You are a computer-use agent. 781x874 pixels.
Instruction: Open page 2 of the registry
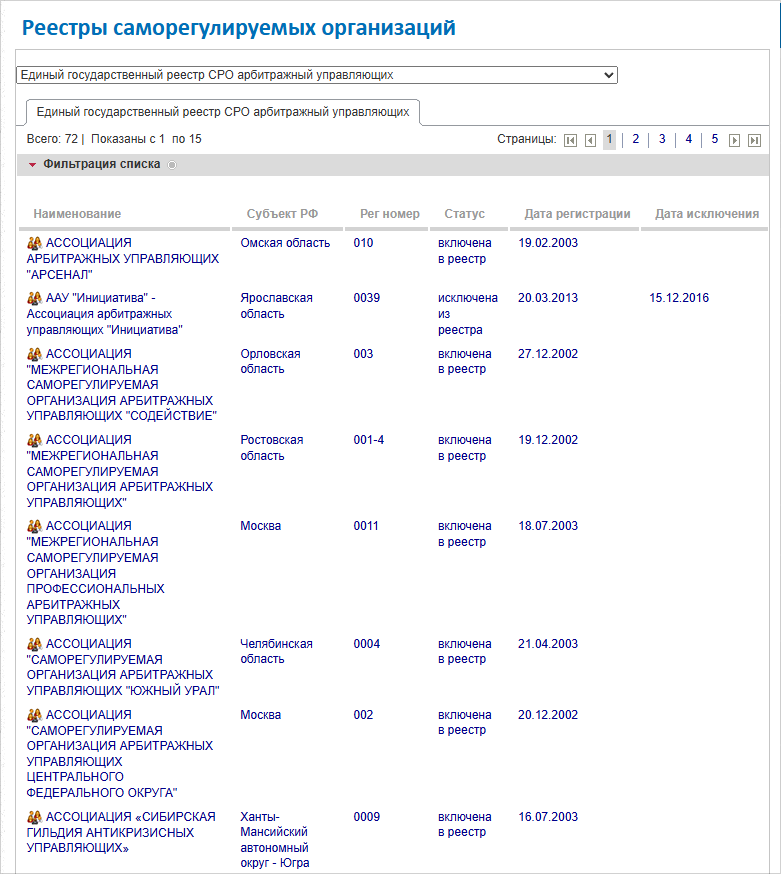635,139
